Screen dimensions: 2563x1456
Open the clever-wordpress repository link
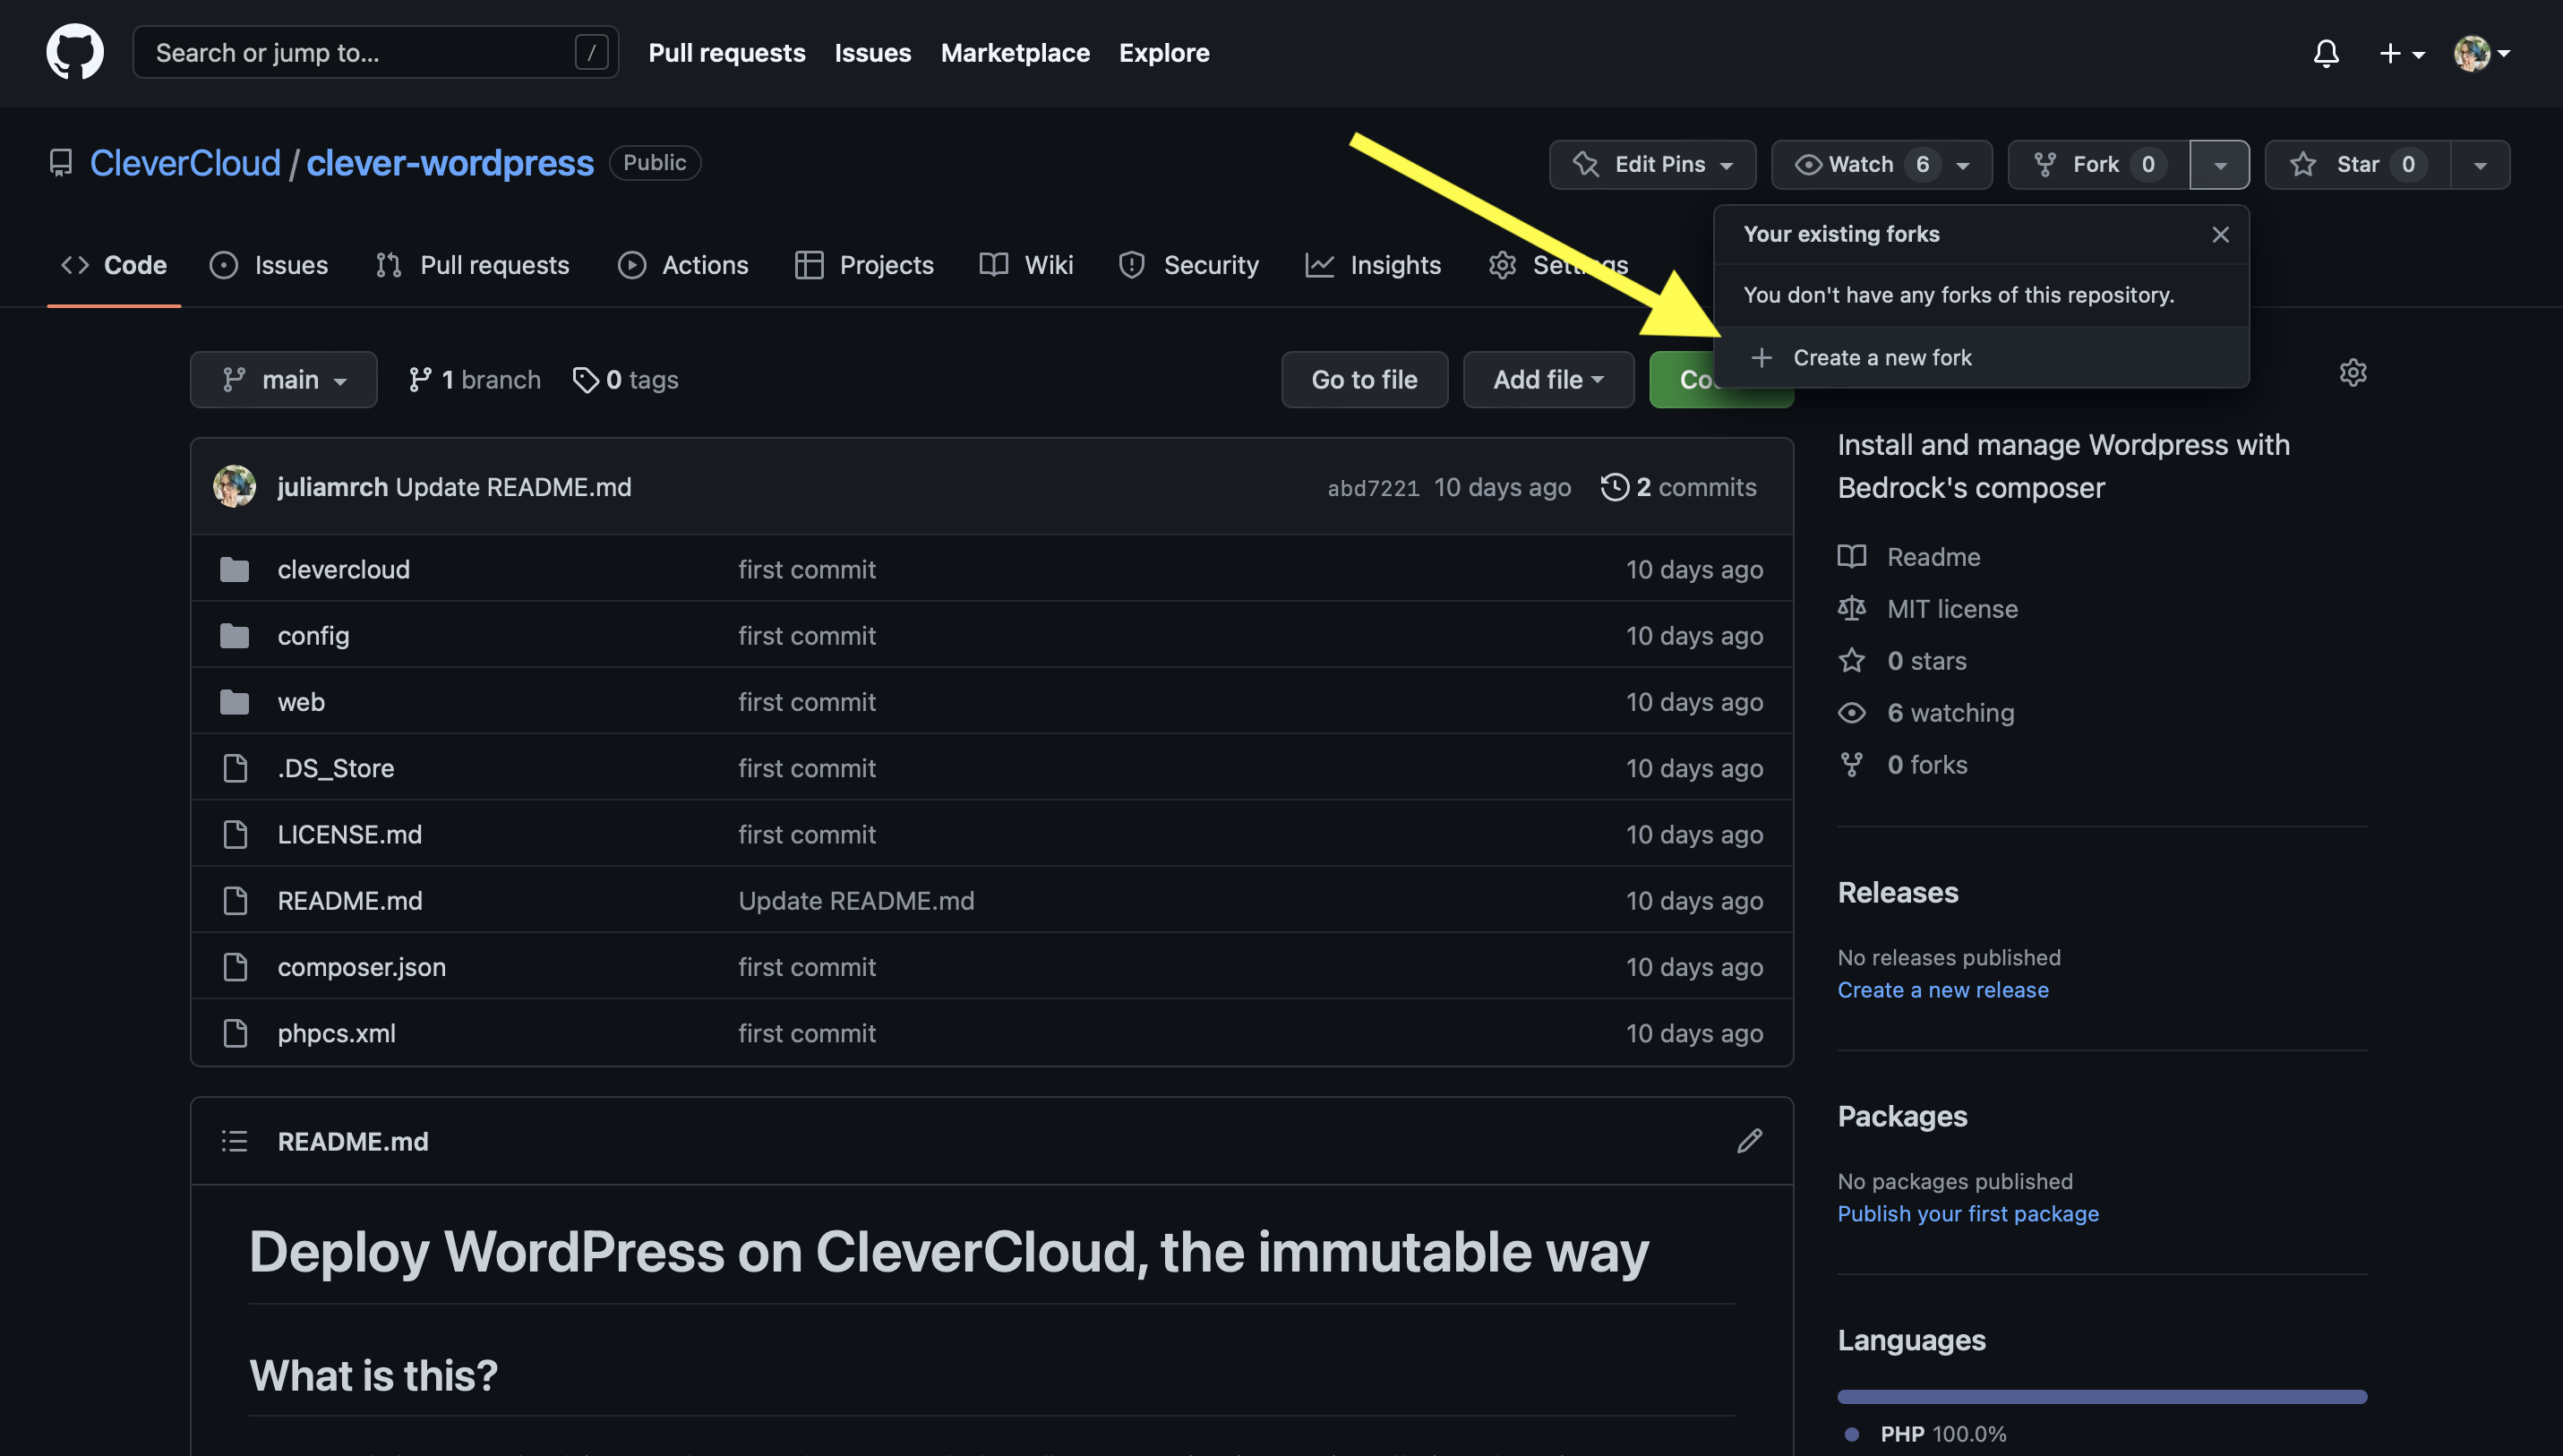pyautogui.click(x=450, y=163)
